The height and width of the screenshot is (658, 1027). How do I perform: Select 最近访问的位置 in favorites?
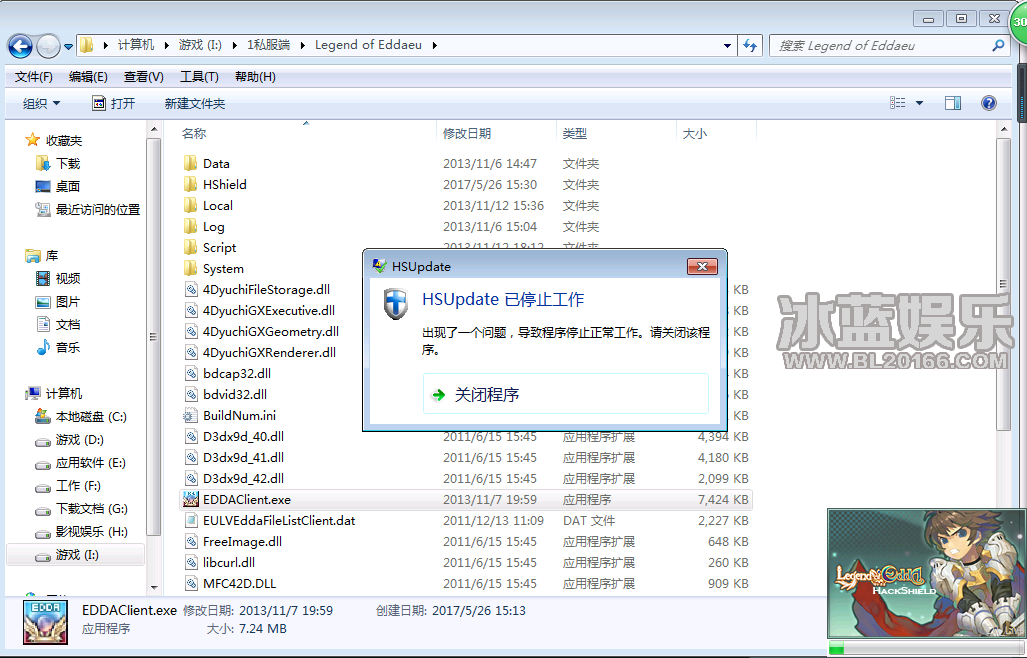[88, 210]
